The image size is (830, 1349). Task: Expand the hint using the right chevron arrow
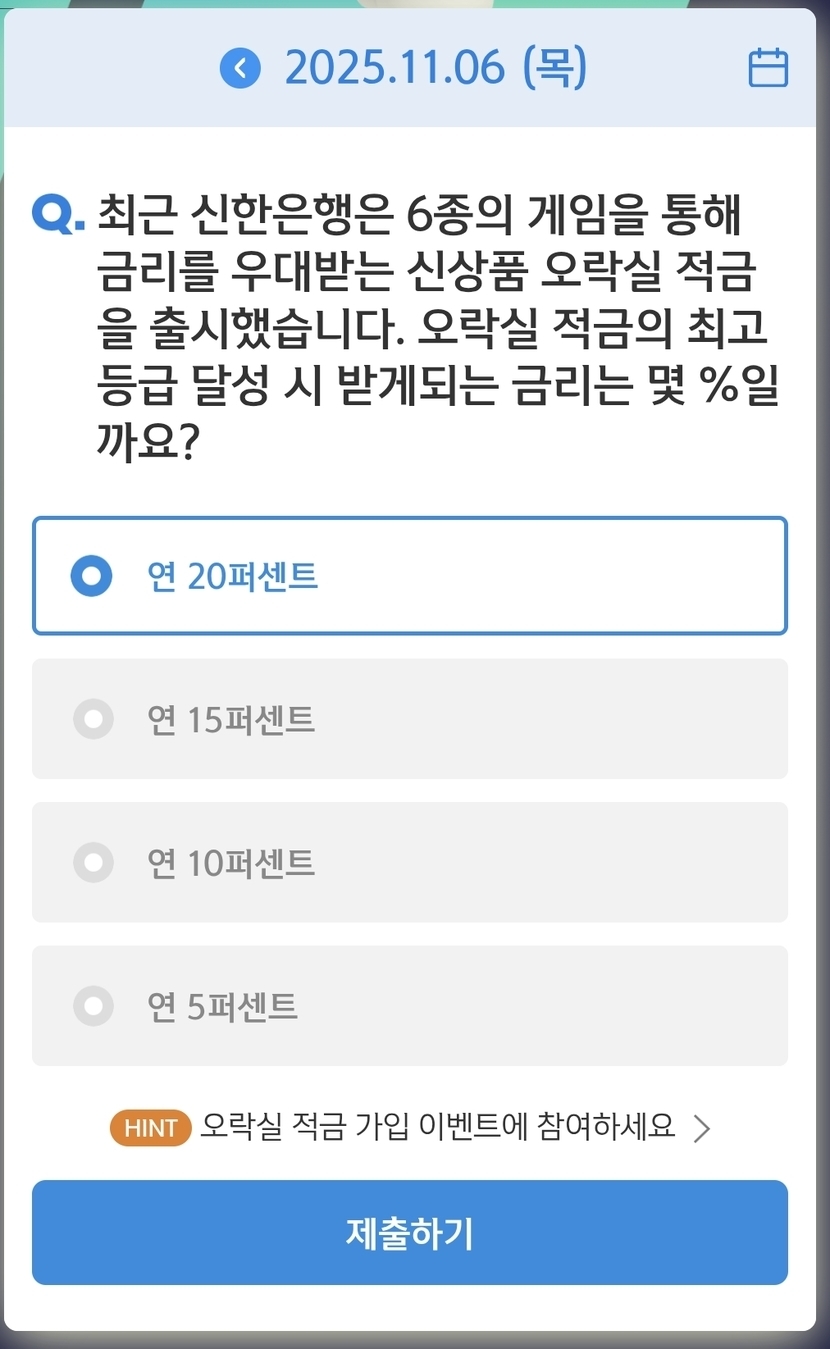click(x=702, y=1129)
